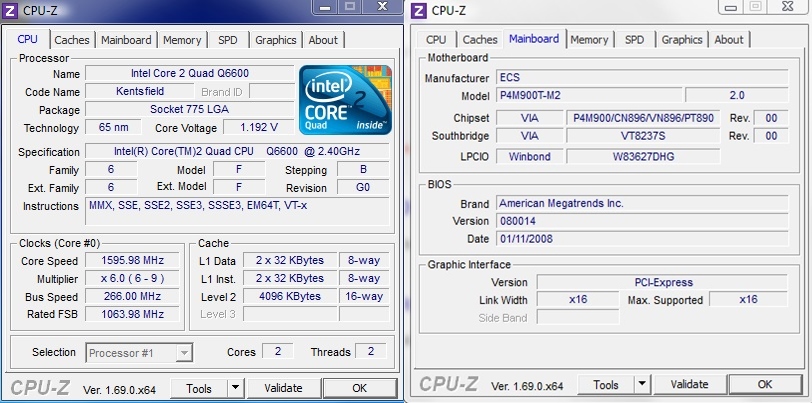
Task: Click the LPCIO model value W83627DHG
Action: tap(643, 156)
